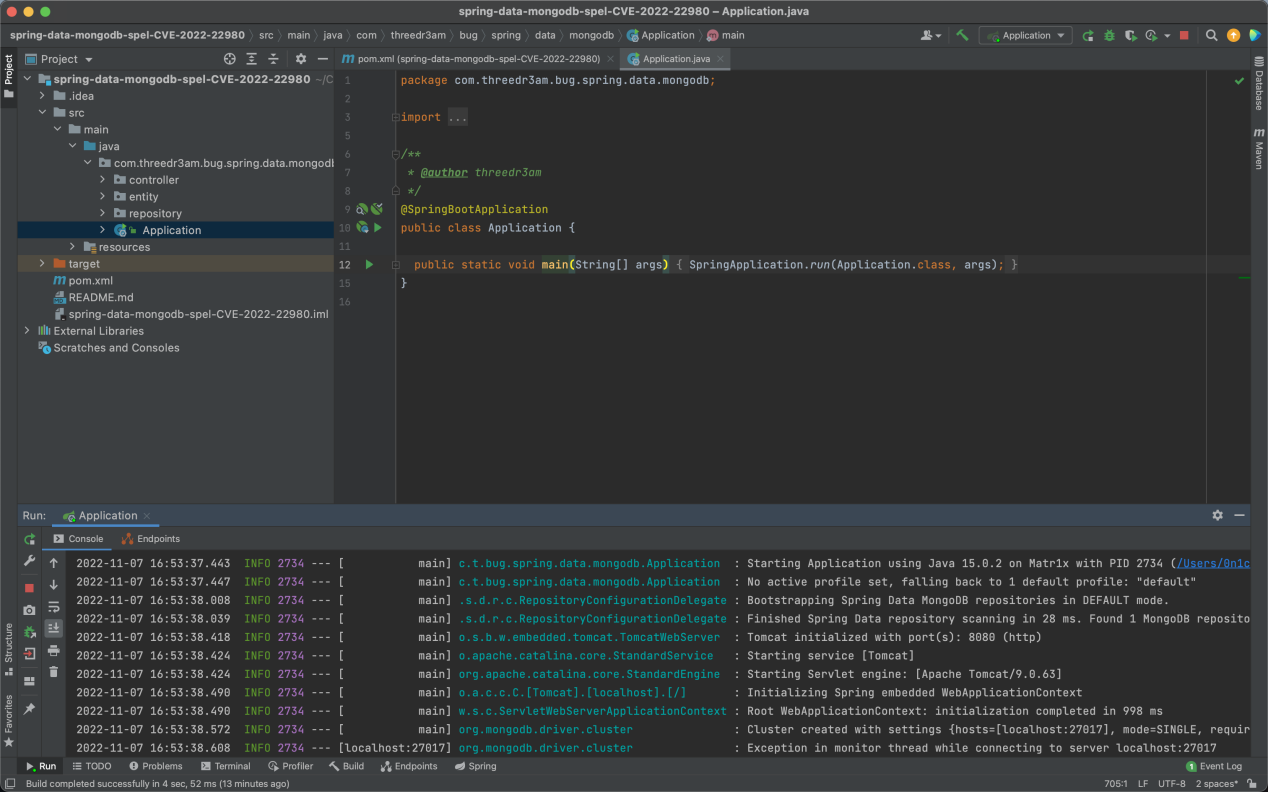Expand the target folder

[43, 264]
